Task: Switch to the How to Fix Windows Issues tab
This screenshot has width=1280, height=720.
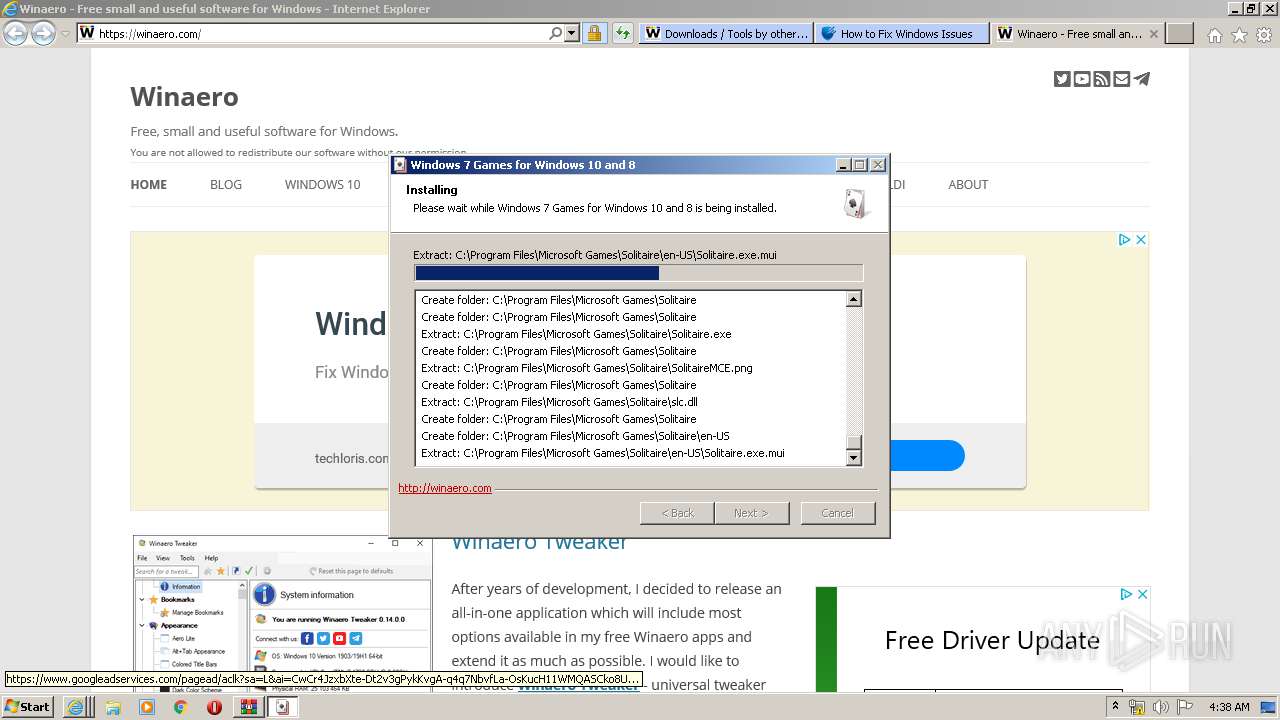Action: [901, 33]
